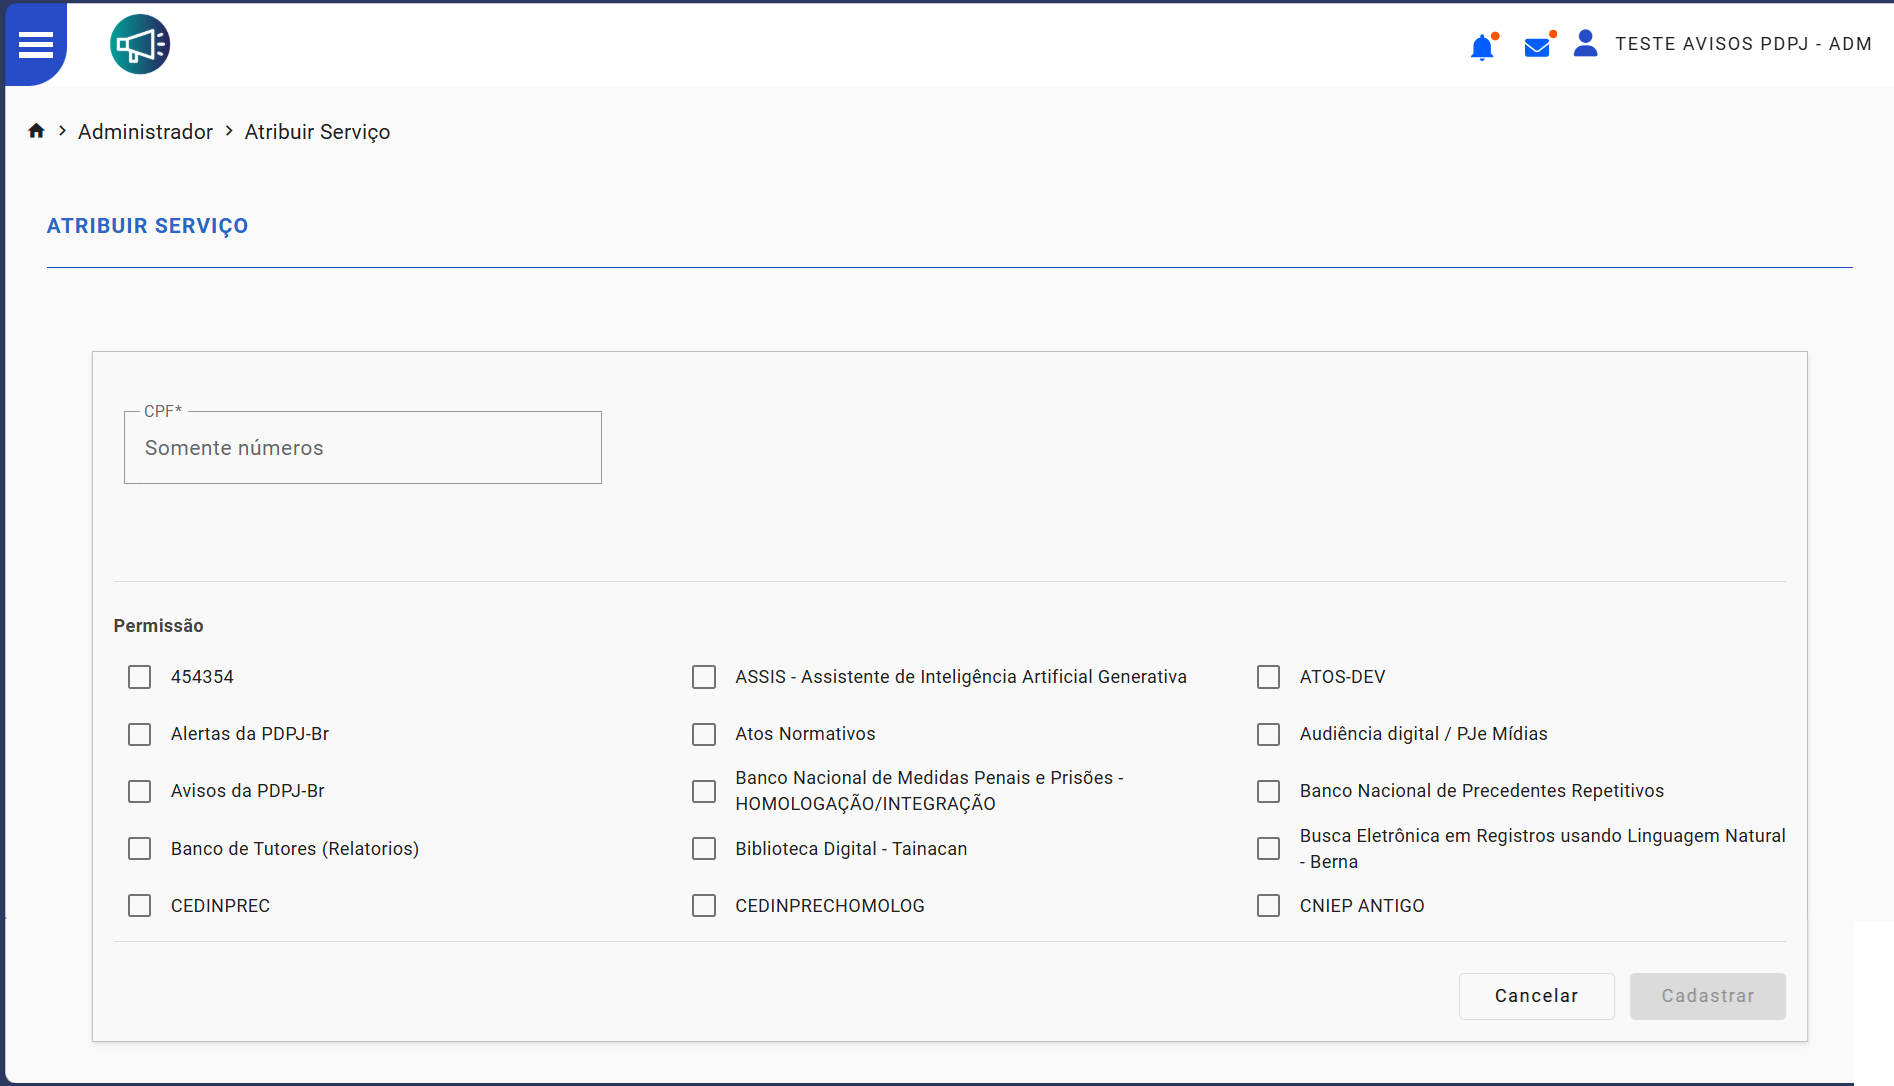Image resolution: width=1894 pixels, height=1086 pixels.
Task: Open the envelope messages icon
Action: click(1537, 47)
